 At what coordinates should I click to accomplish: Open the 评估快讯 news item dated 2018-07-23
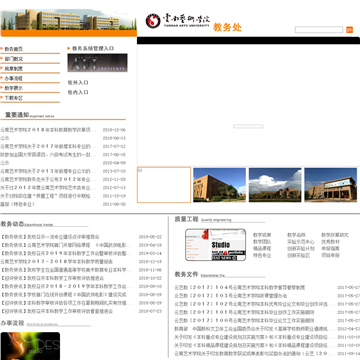click(57, 311)
